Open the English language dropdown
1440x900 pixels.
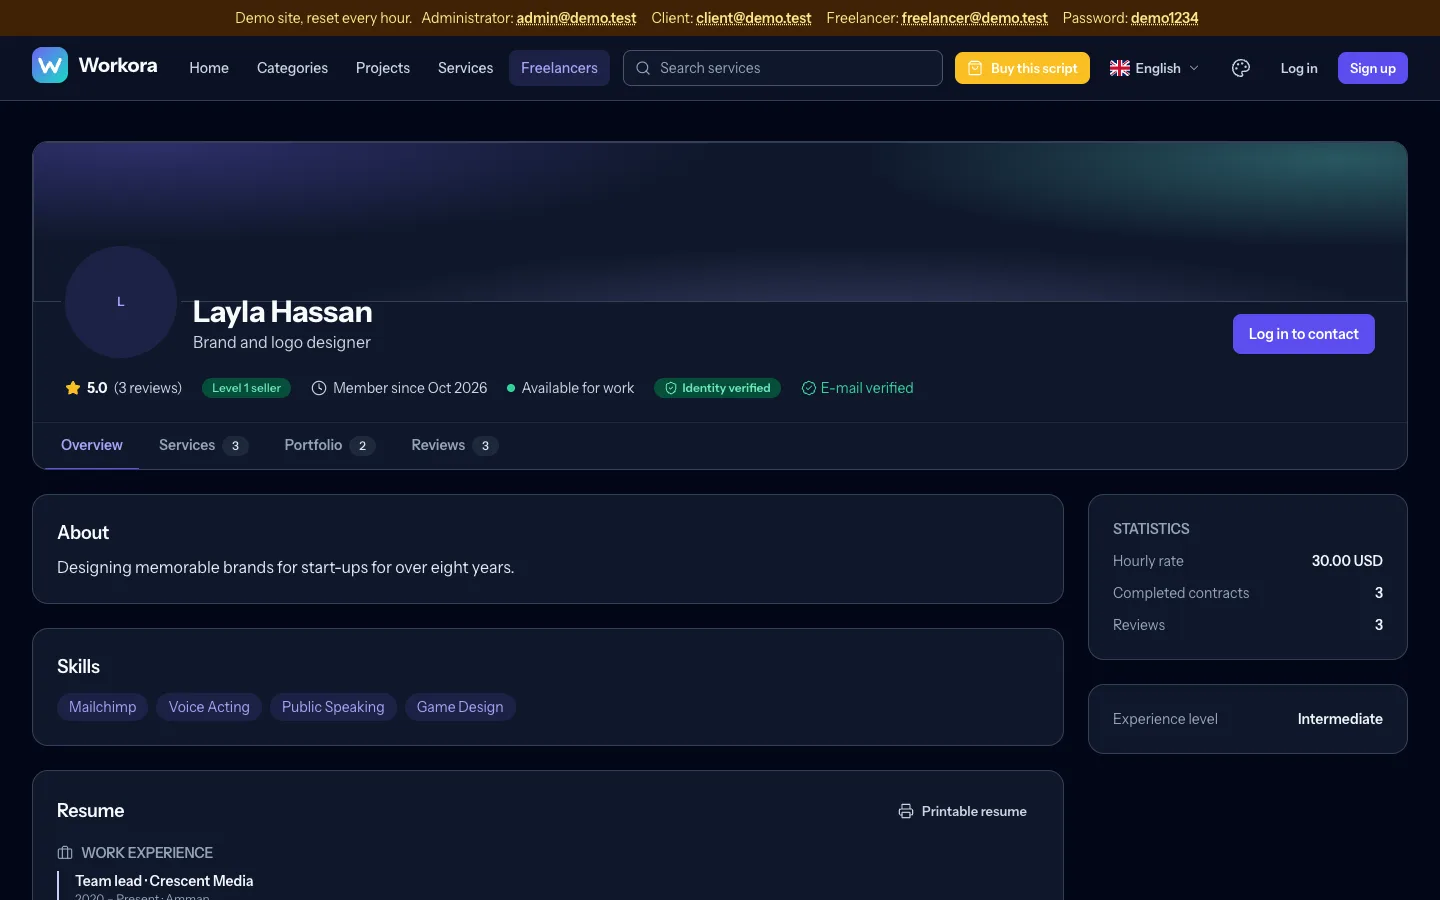pyautogui.click(x=1154, y=68)
